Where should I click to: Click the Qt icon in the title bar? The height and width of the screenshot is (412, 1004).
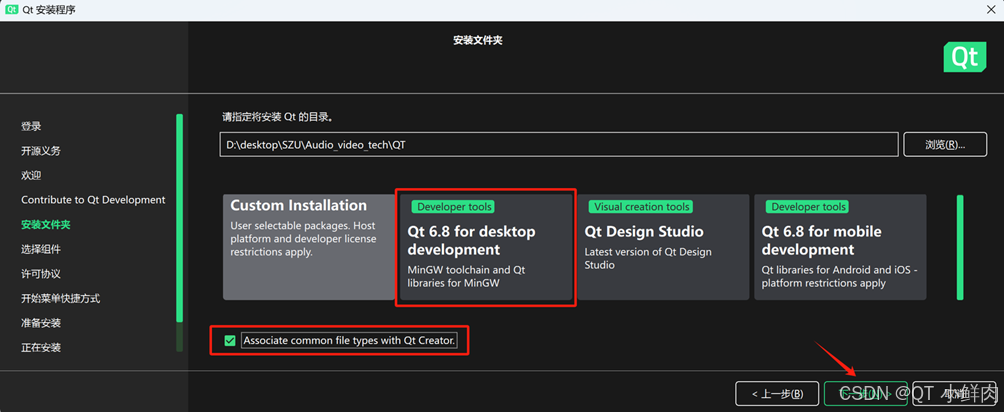(x=12, y=10)
